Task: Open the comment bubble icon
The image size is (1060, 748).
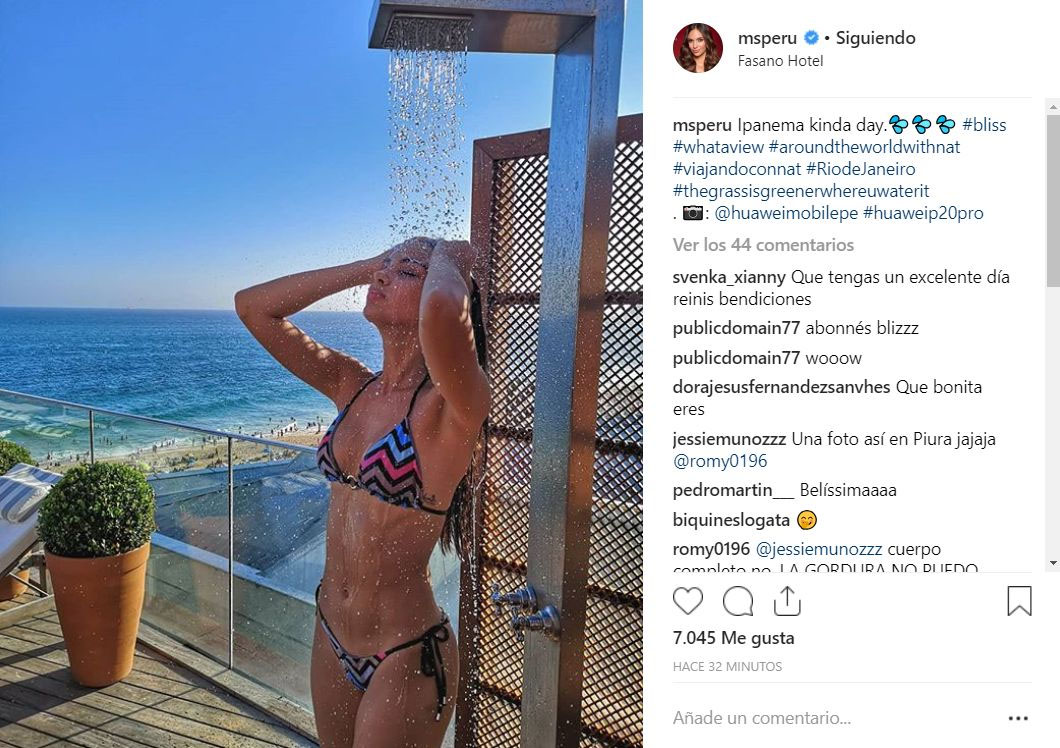Action: point(738,601)
